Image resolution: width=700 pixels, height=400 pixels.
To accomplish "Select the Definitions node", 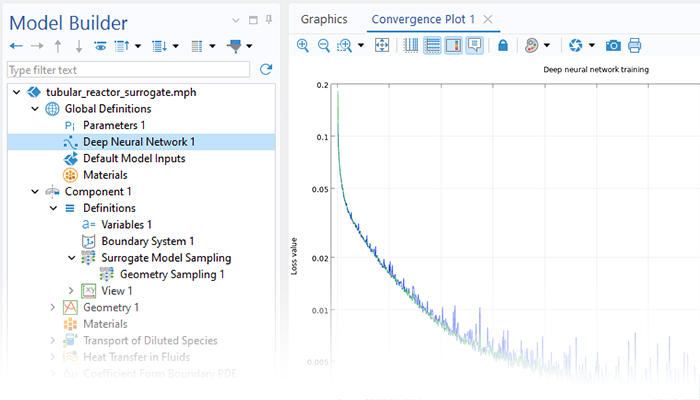I will [x=109, y=208].
